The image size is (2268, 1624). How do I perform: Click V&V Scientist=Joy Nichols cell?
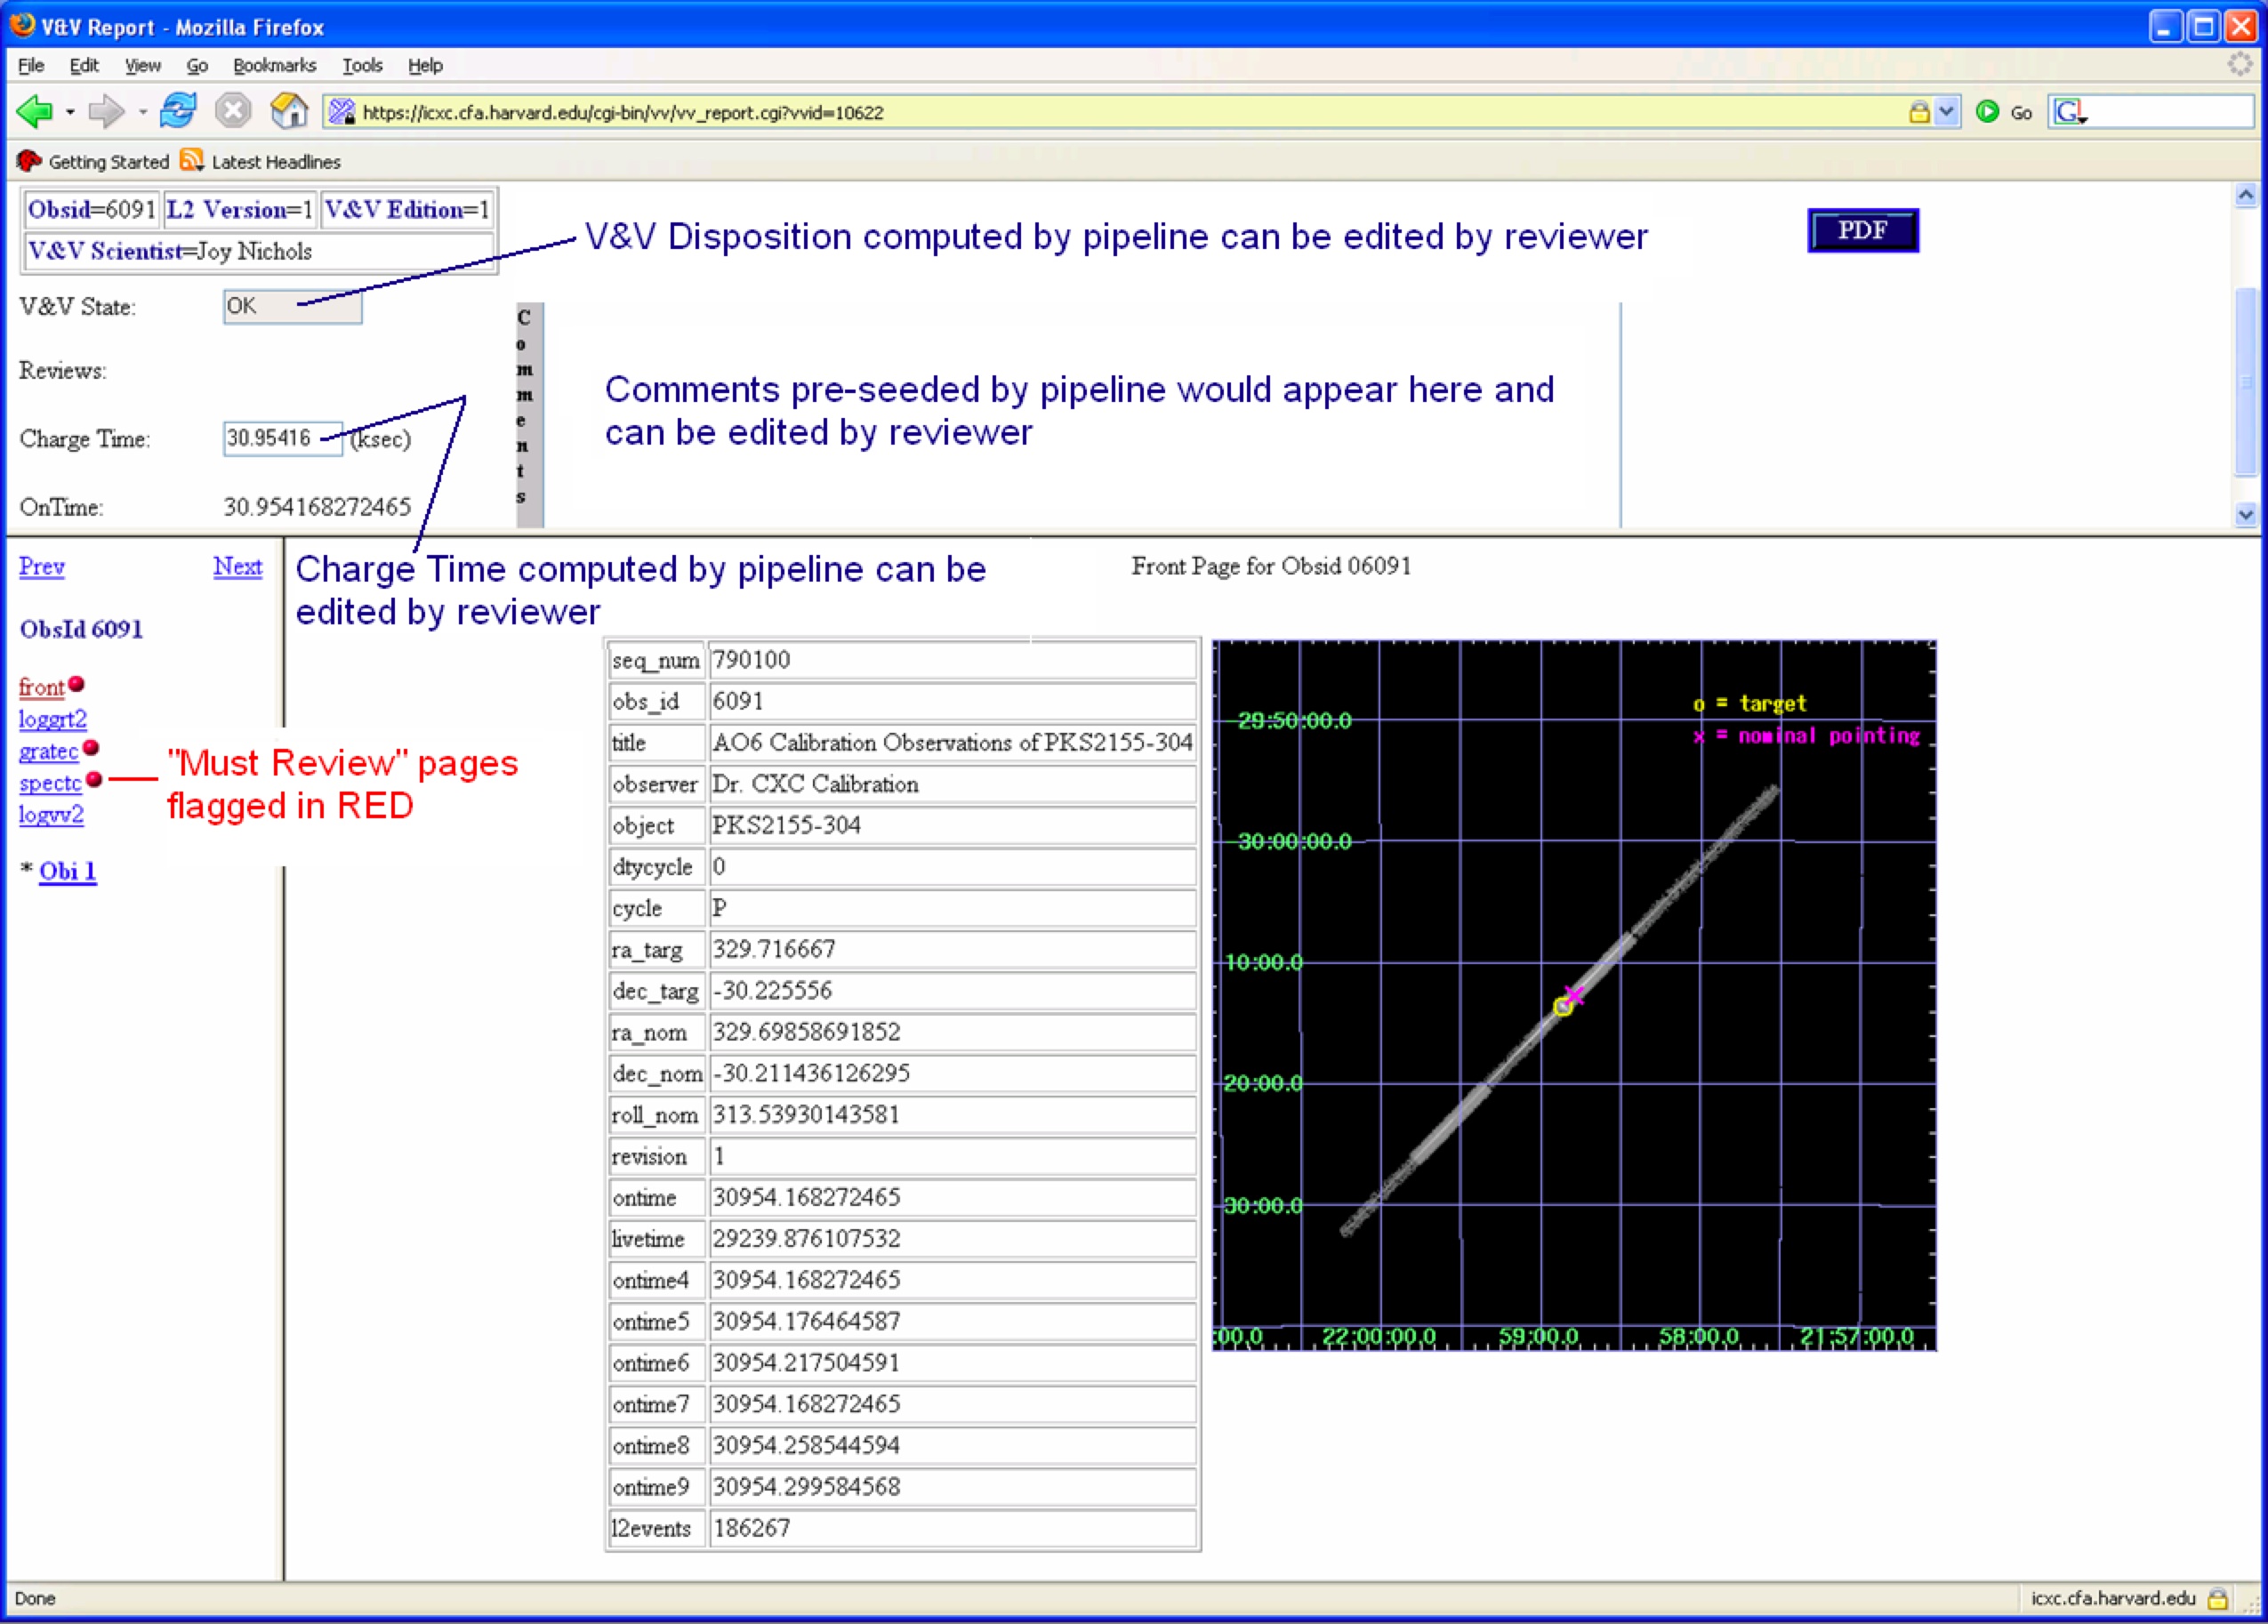coord(259,251)
